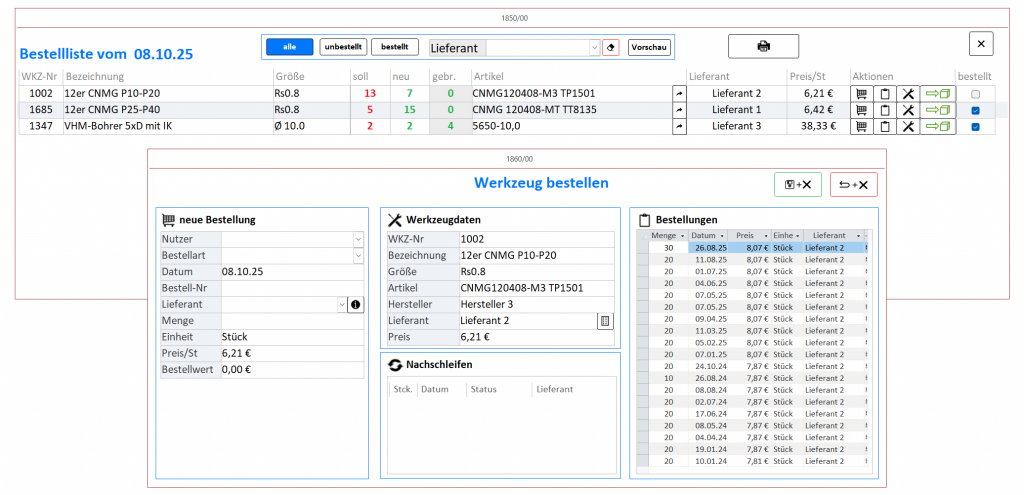
Task: Click the info icon beside Lieferant field
Action: click(355, 304)
